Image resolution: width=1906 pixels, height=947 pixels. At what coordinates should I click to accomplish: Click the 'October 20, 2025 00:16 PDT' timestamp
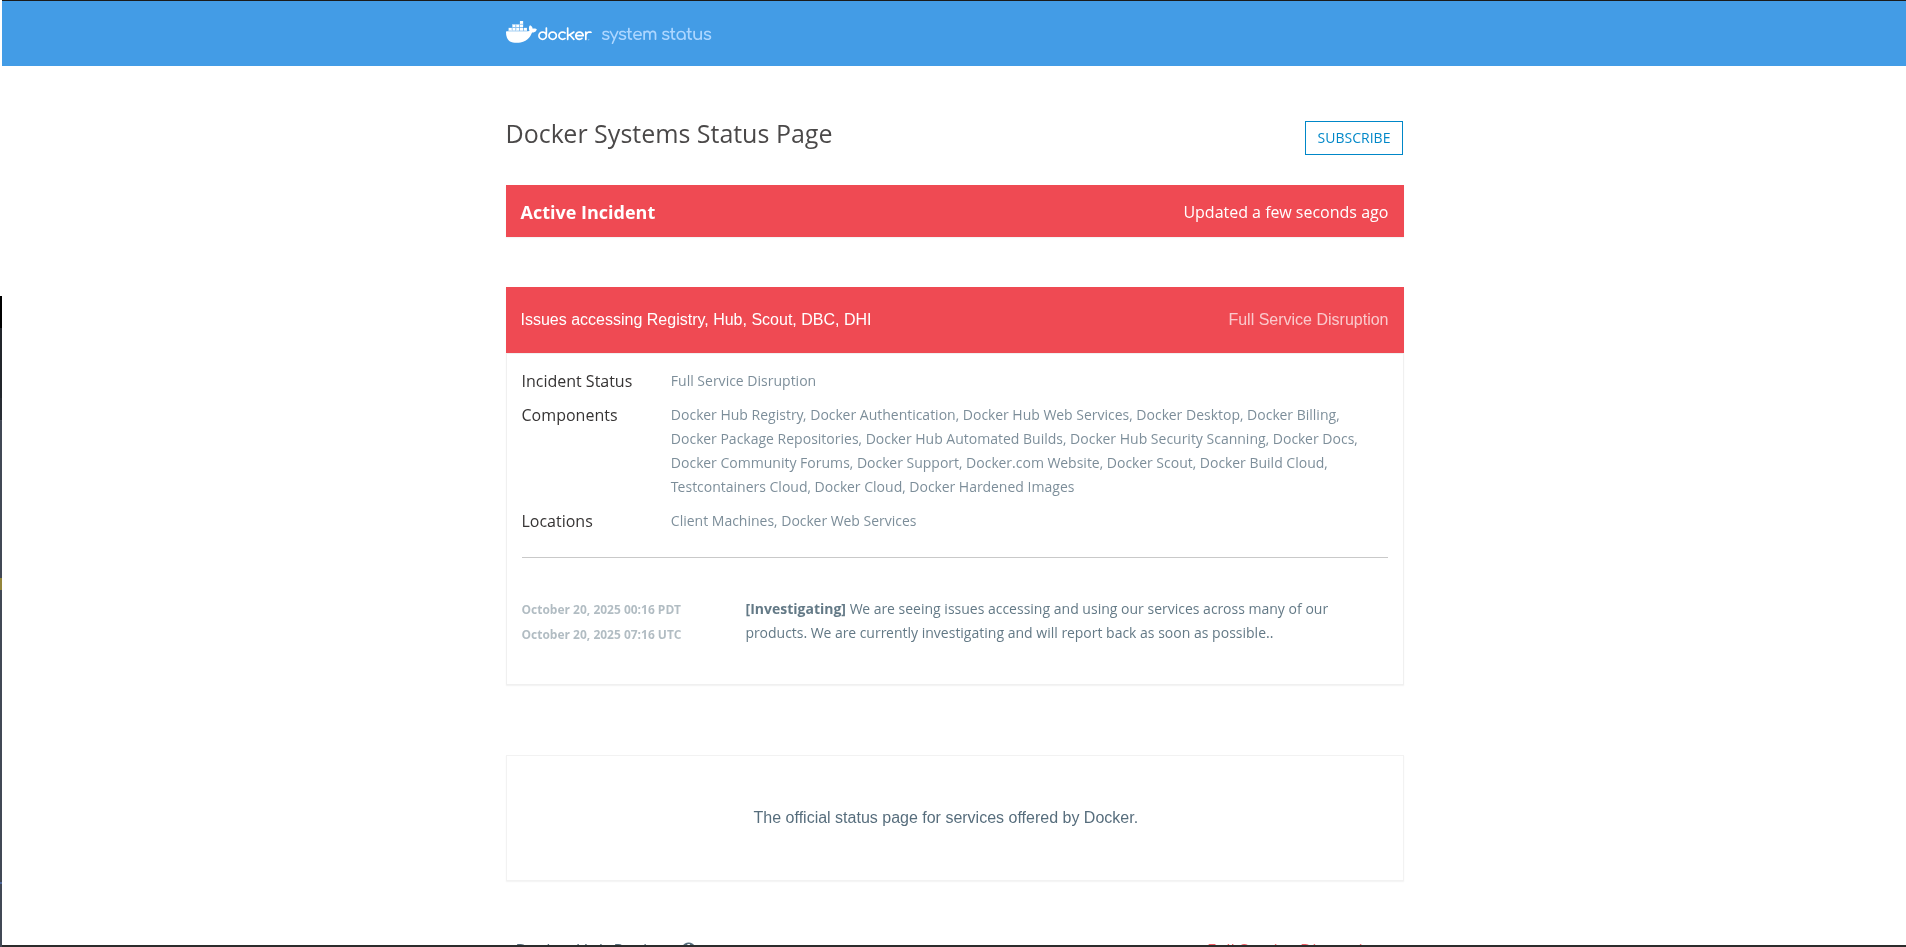tap(600, 610)
